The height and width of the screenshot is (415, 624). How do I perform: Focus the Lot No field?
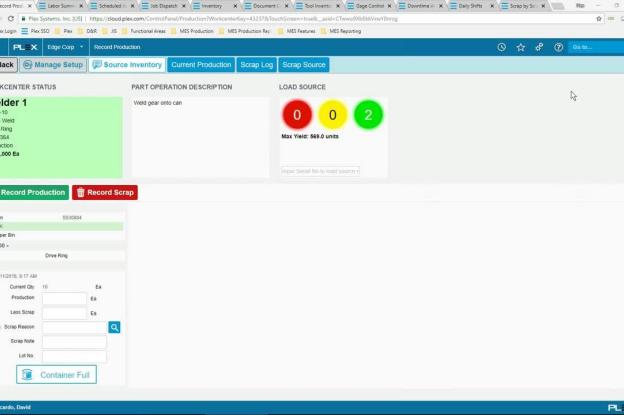tap(74, 356)
